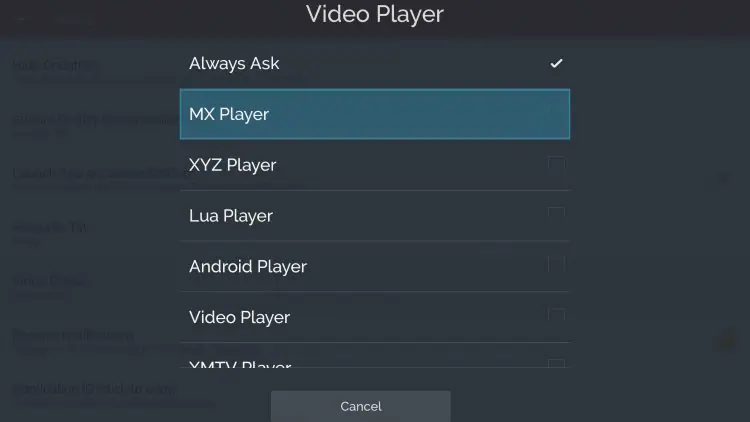Toggle the dimmed notifications switch at right
Screen dimensions: 750x422
click(x=726, y=342)
